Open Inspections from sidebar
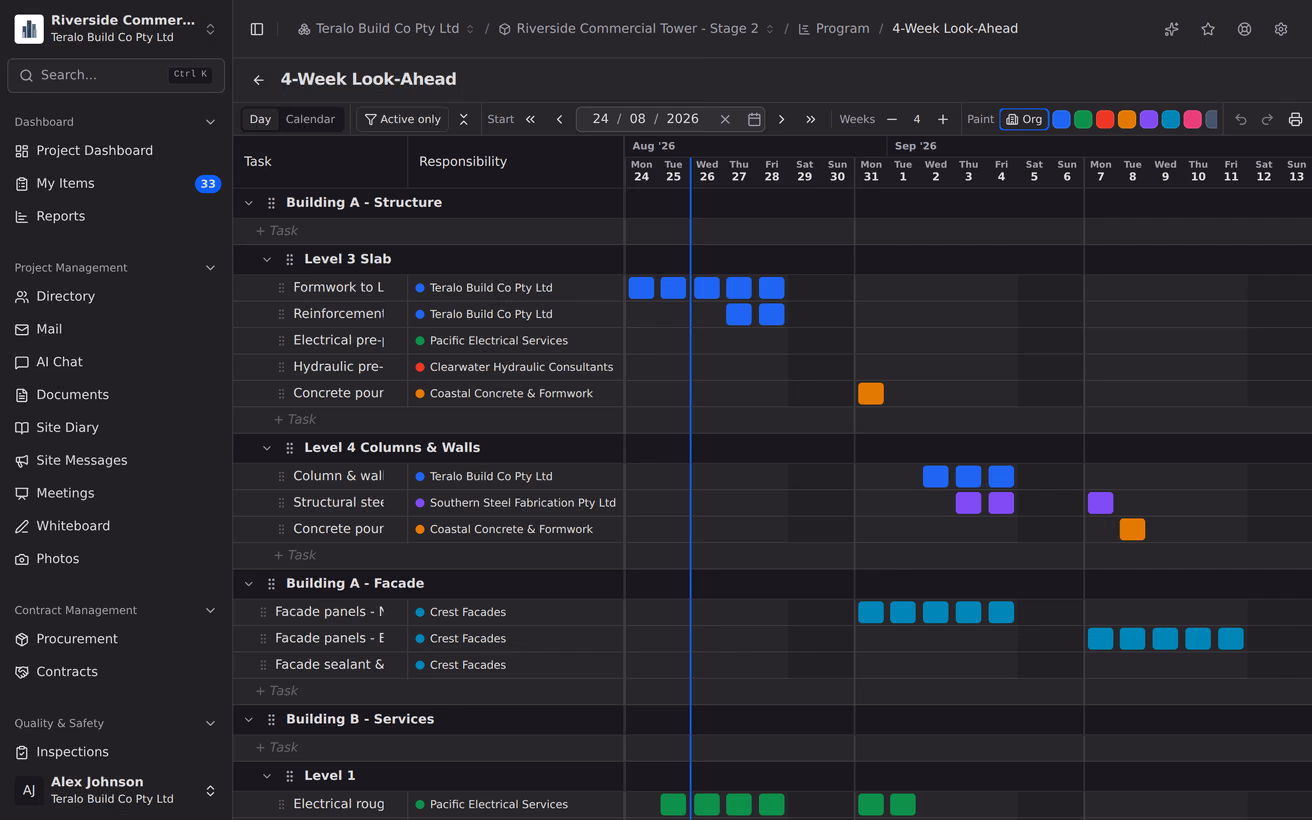The image size is (1312, 820). pos(116,752)
